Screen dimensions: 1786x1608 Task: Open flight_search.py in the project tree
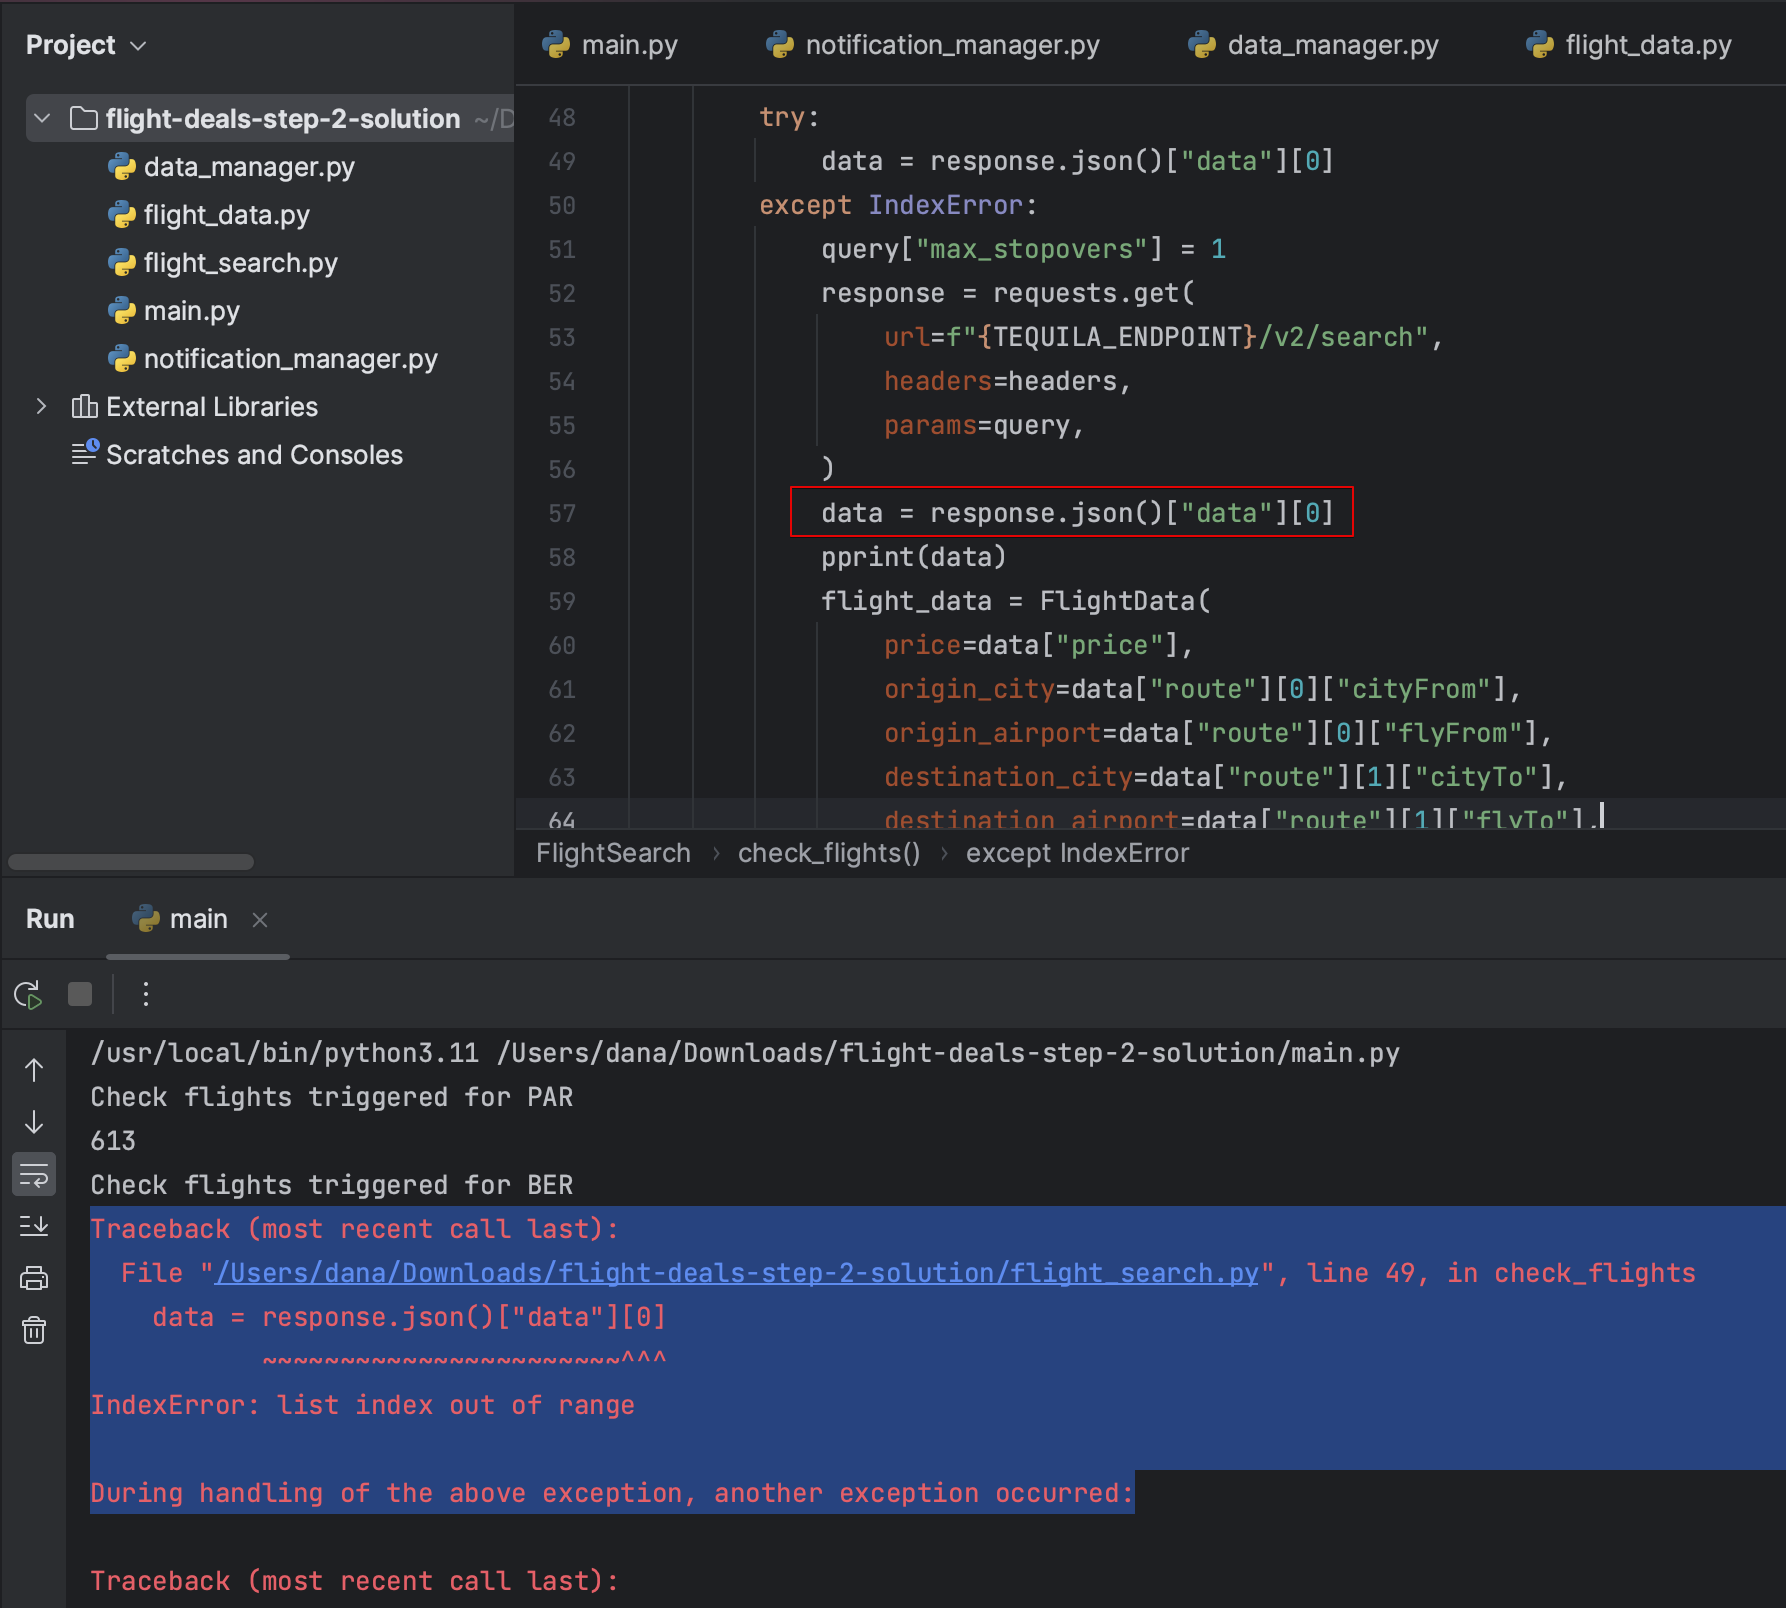coord(240,263)
